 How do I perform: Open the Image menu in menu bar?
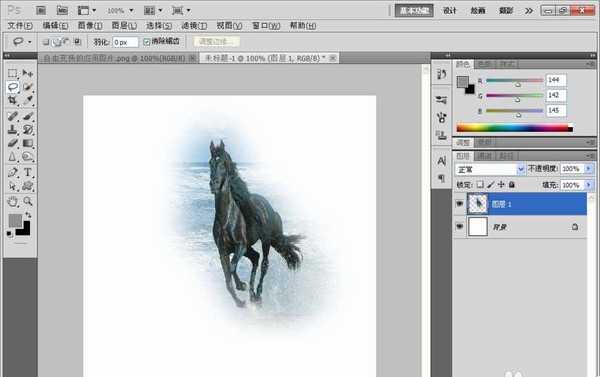(90, 26)
